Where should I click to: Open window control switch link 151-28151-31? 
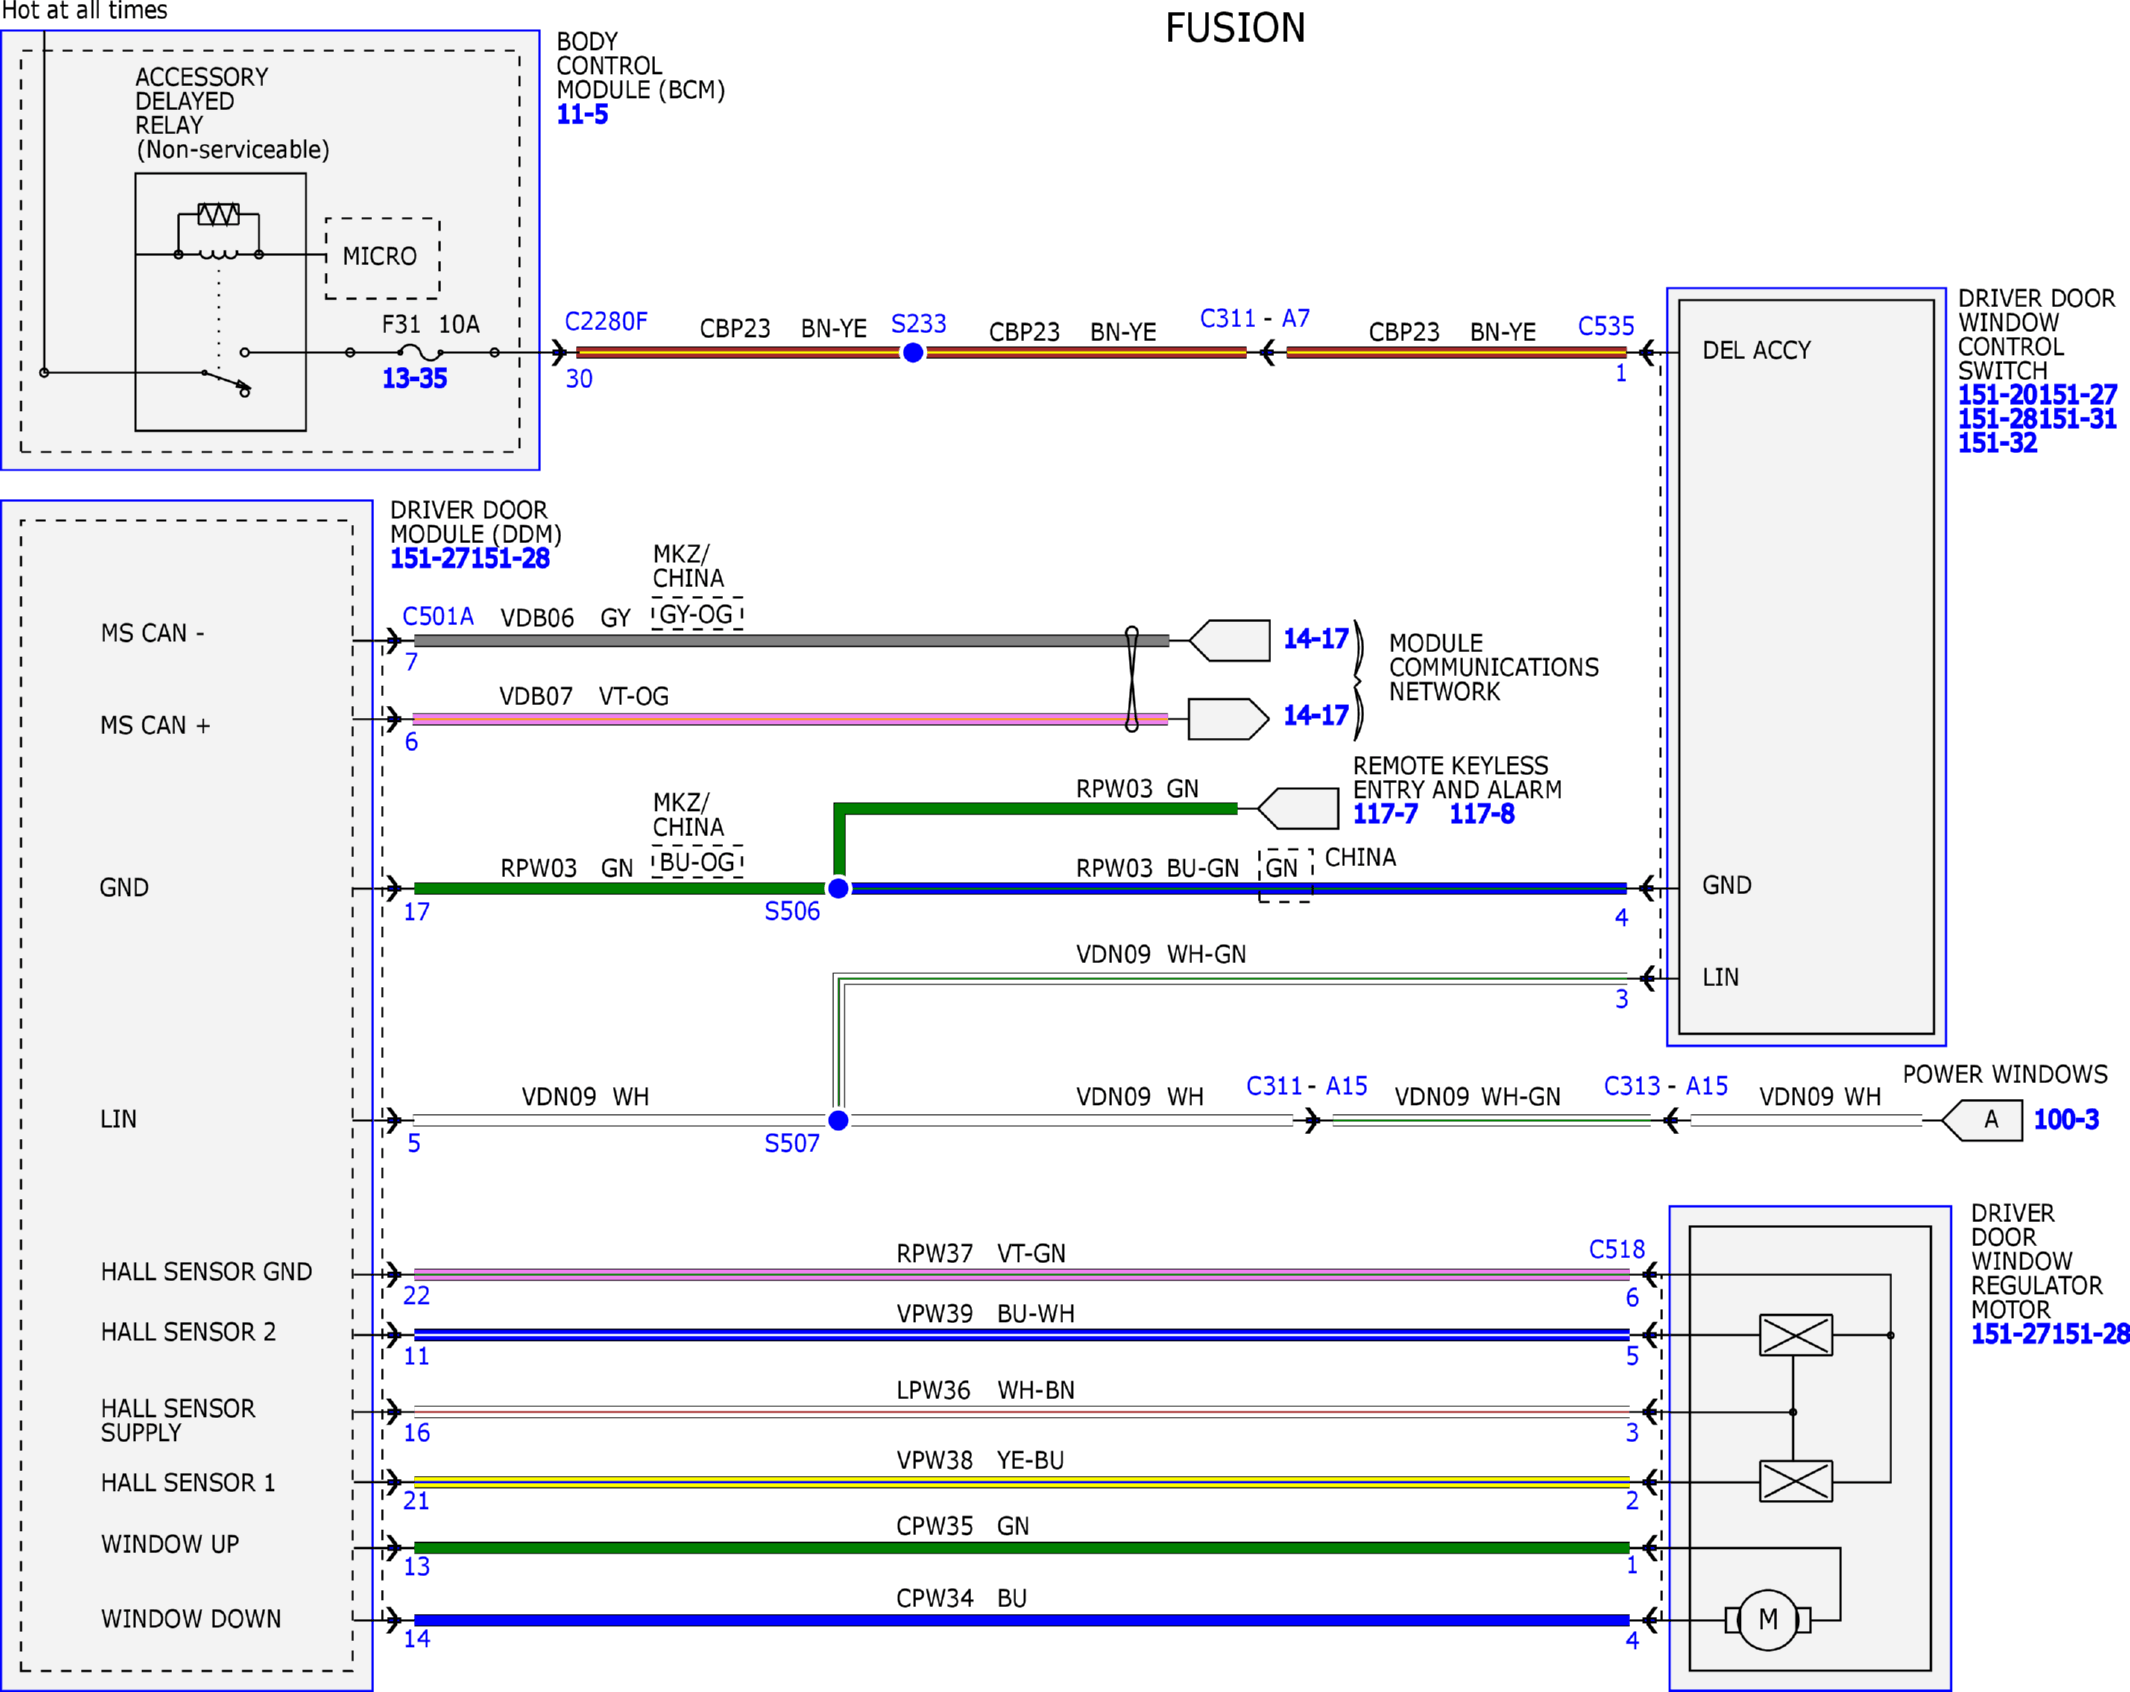click(2037, 420)
